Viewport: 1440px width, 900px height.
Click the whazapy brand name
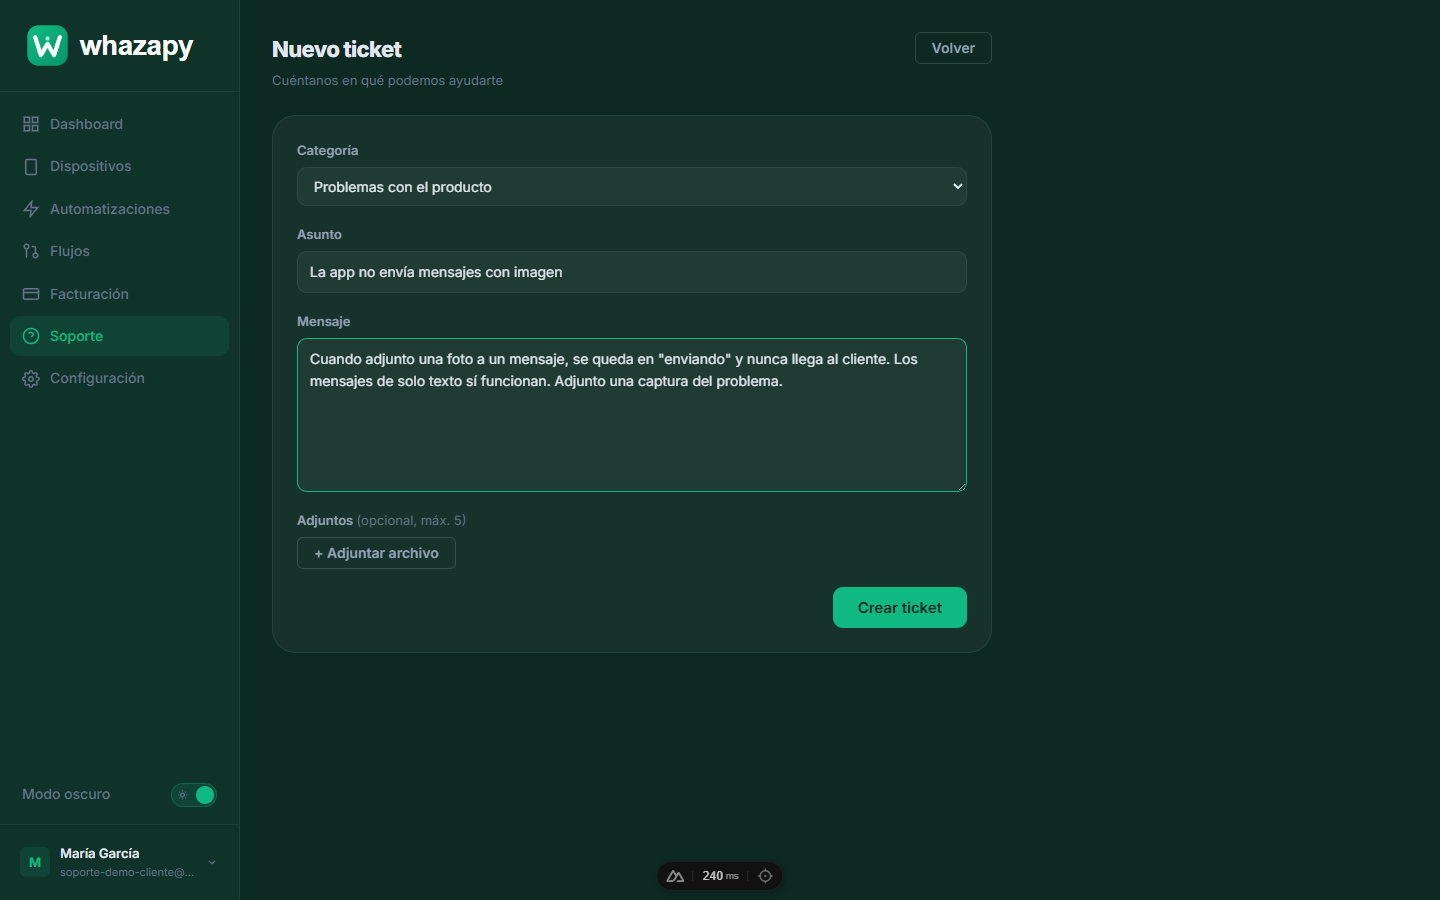[136, 46]
